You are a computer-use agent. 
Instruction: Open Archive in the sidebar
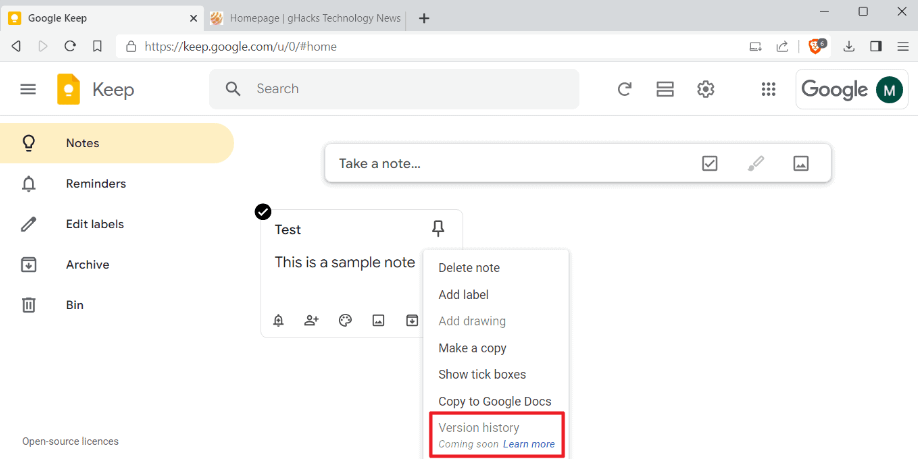(117, 265)
